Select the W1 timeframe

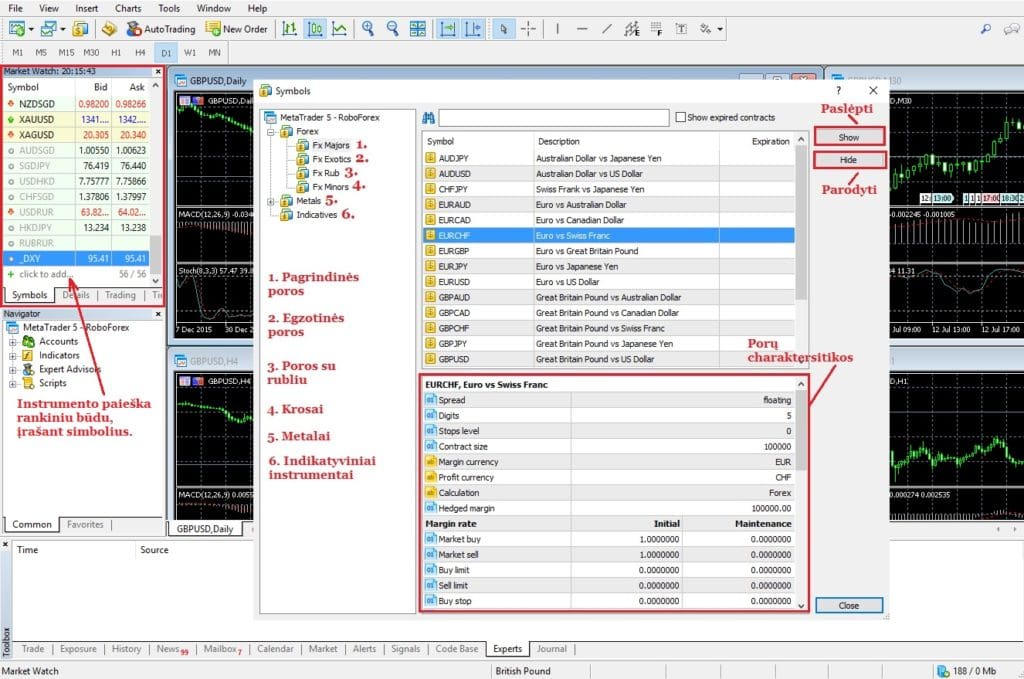(x=190, y=52)
